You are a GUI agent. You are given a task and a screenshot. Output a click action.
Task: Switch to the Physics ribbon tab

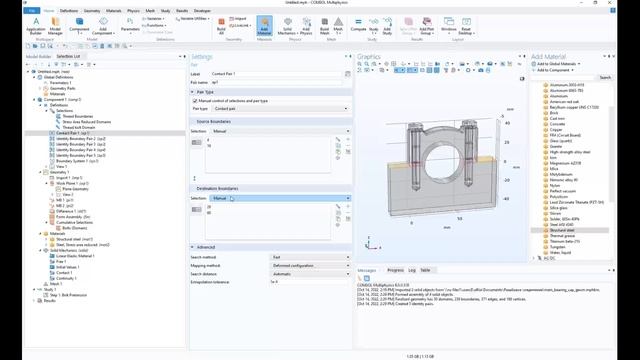(133, 11)
